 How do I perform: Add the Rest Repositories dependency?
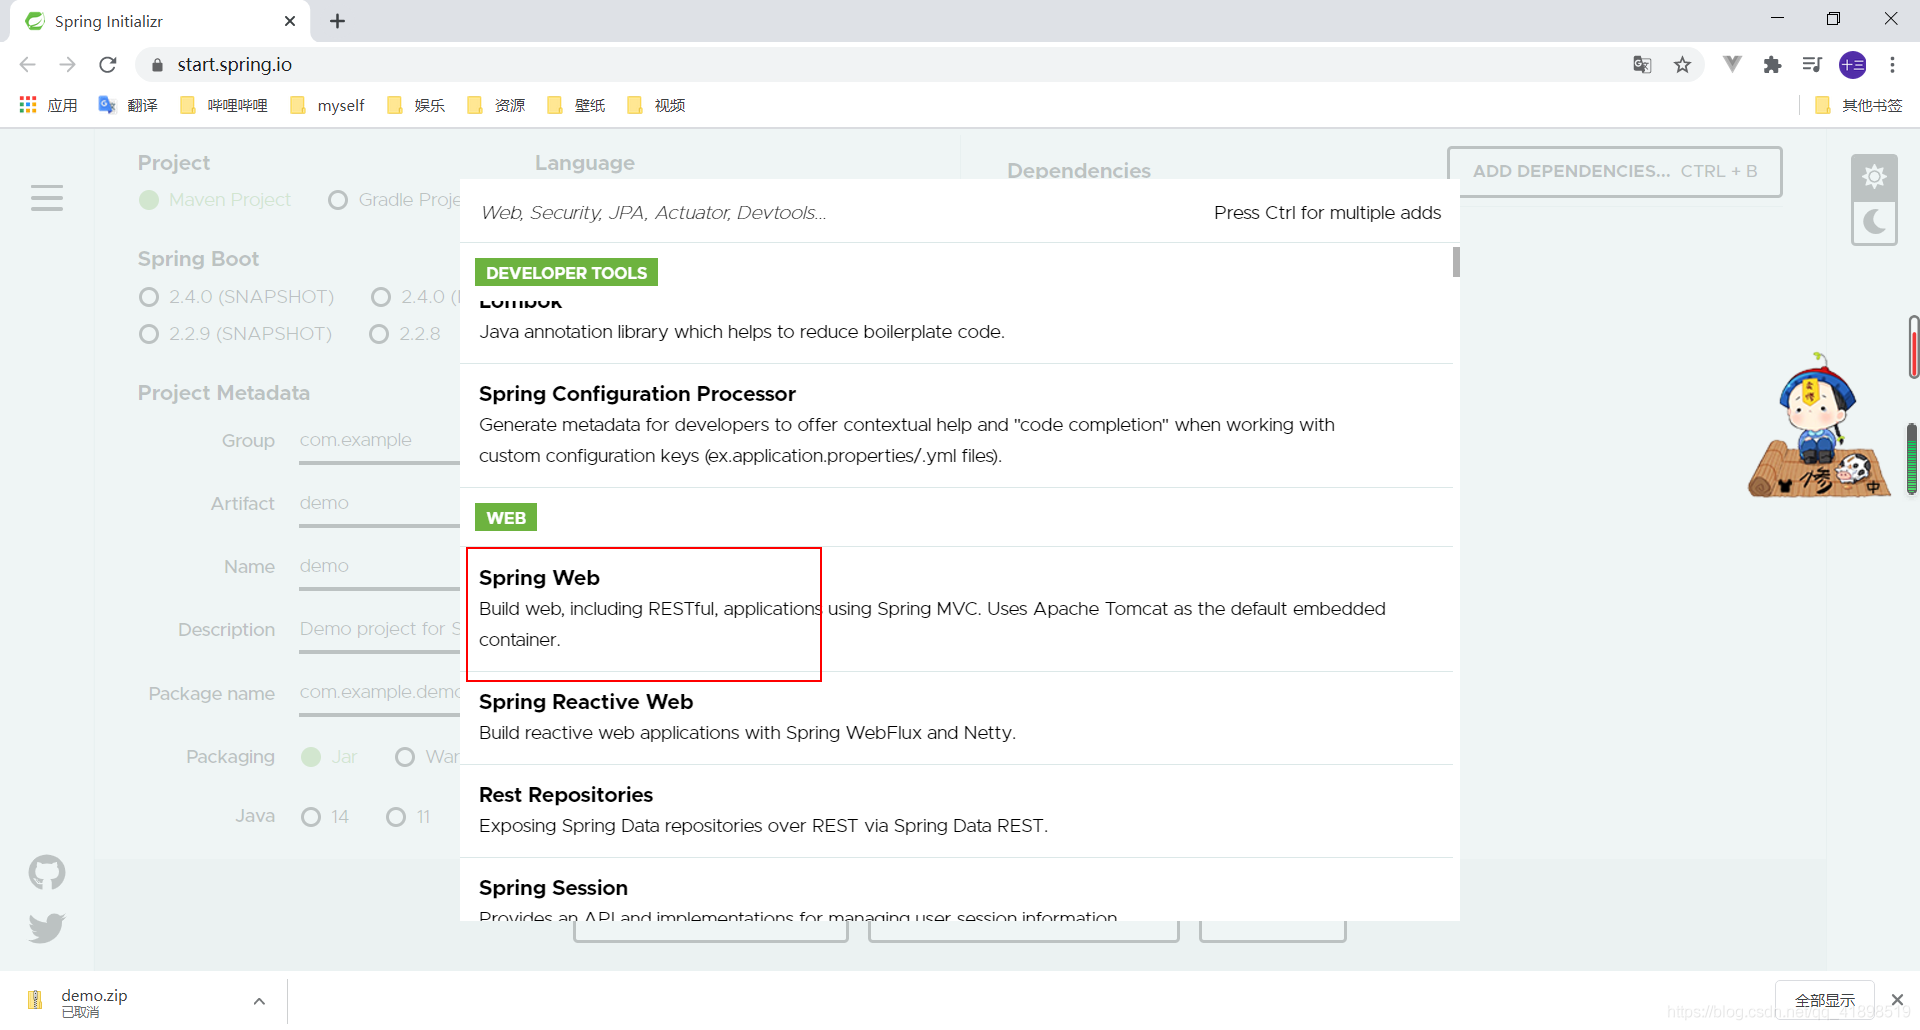957,811
